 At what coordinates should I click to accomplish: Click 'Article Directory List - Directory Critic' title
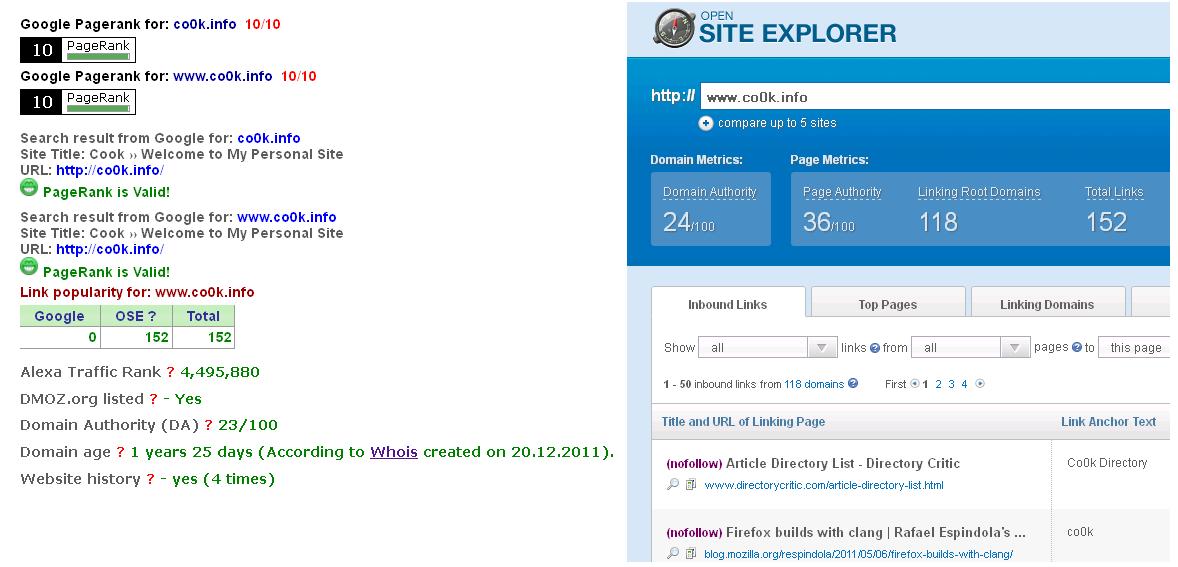point(843,463)
